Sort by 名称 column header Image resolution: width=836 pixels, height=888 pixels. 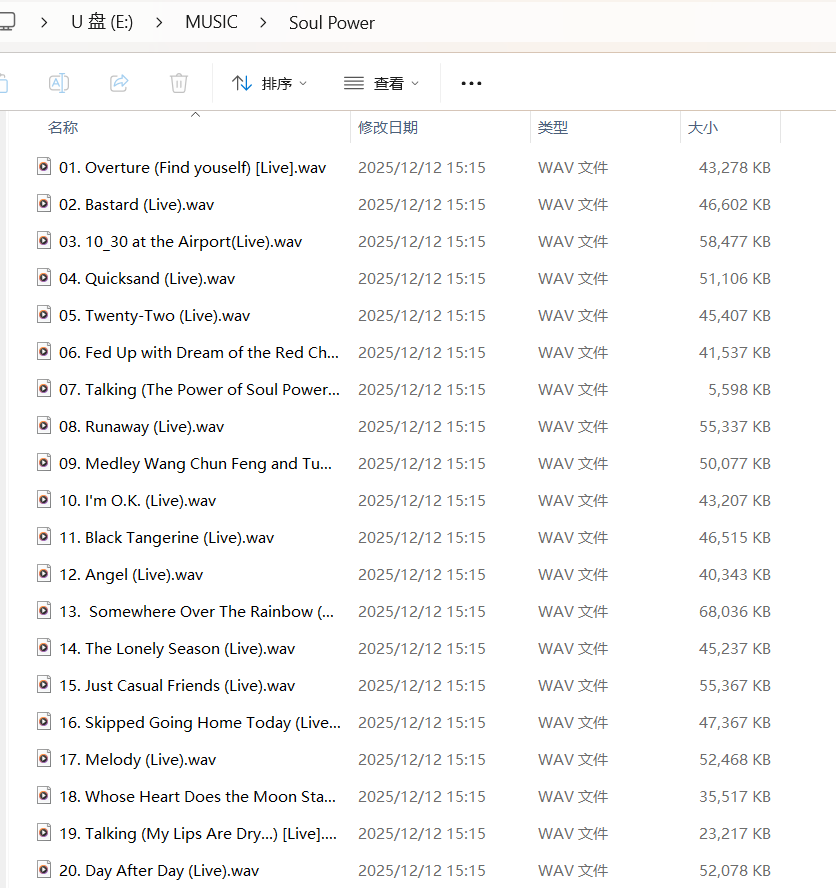62,127
